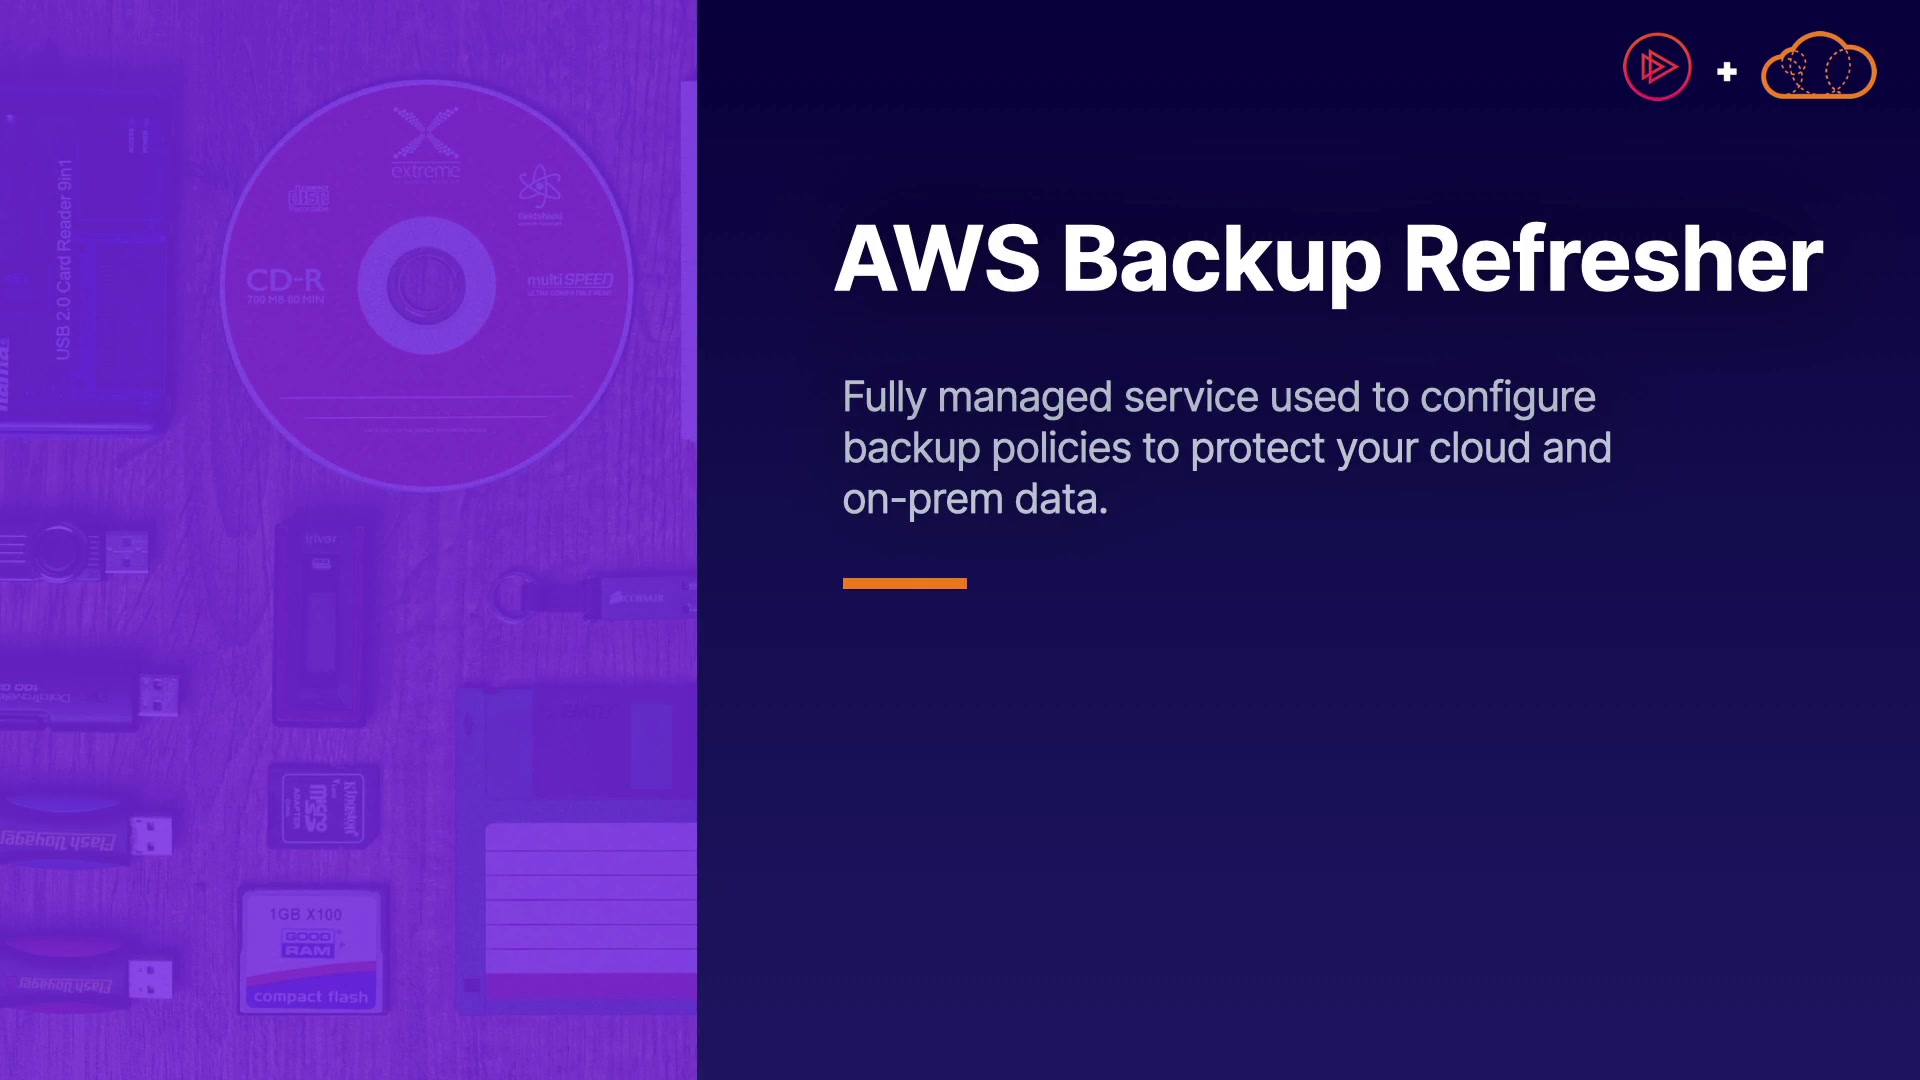The width and height of the screenshot is (1920, 1080).
Task: Click the orange cloud guru logo
Action: (x=1818, y=67)
